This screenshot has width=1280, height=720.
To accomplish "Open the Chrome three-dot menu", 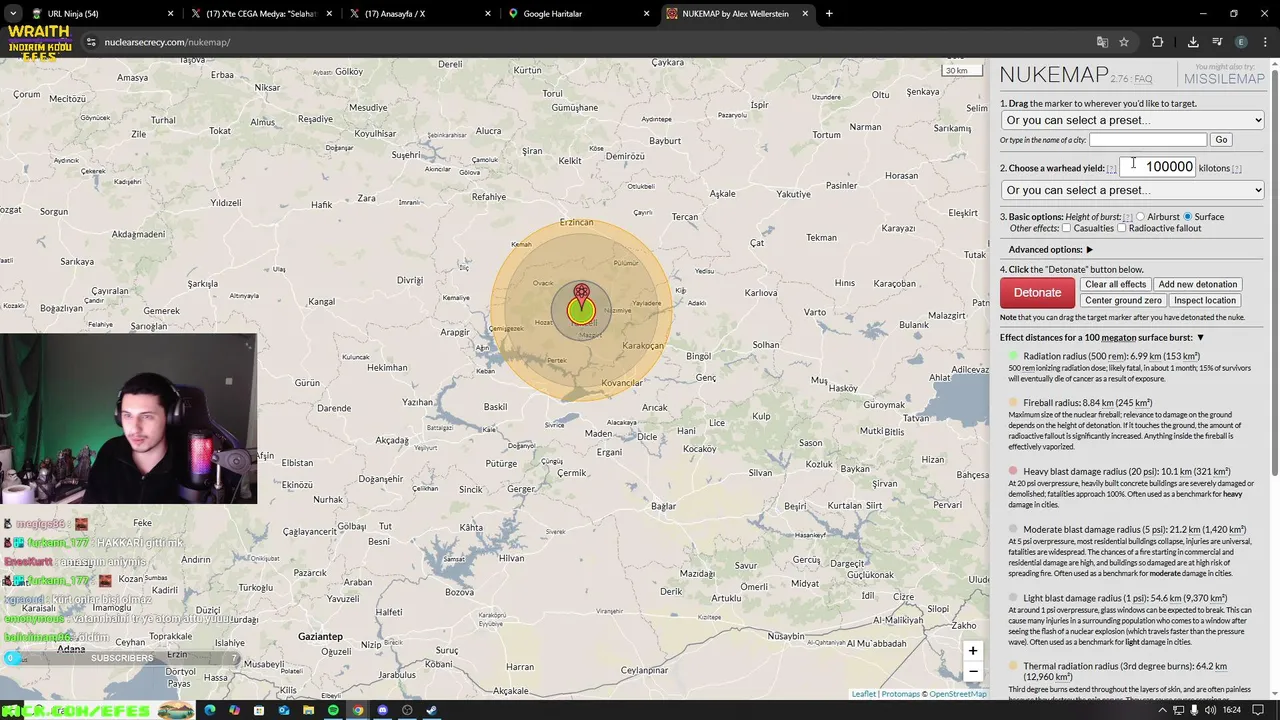I will 1265,42.
